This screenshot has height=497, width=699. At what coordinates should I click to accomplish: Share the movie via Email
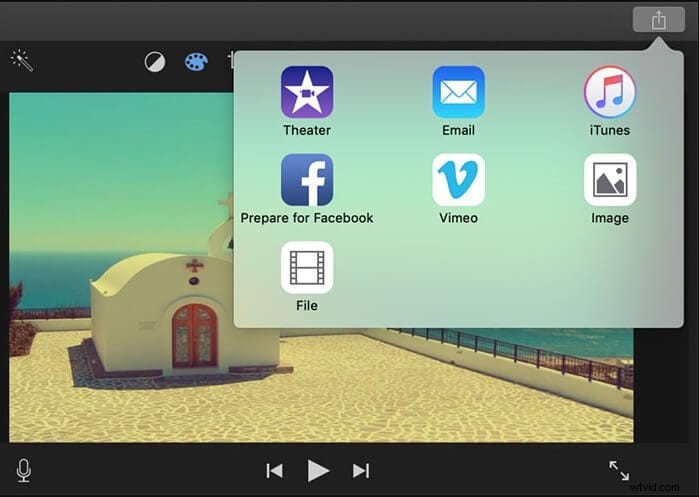click(458, 101)
